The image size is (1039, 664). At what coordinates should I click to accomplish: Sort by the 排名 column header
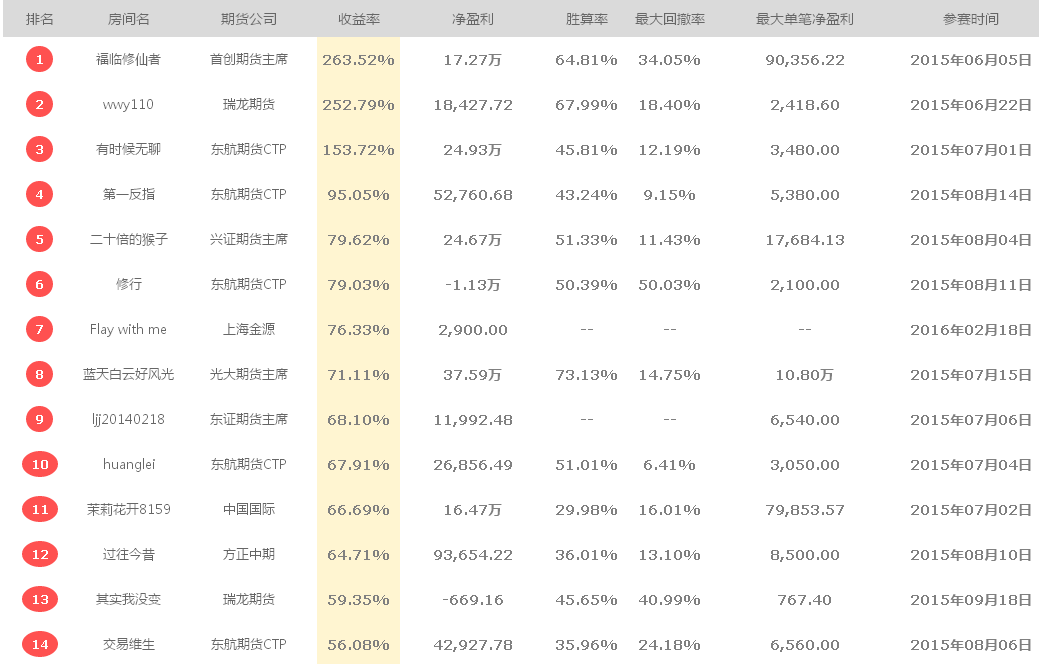[40, 19]
